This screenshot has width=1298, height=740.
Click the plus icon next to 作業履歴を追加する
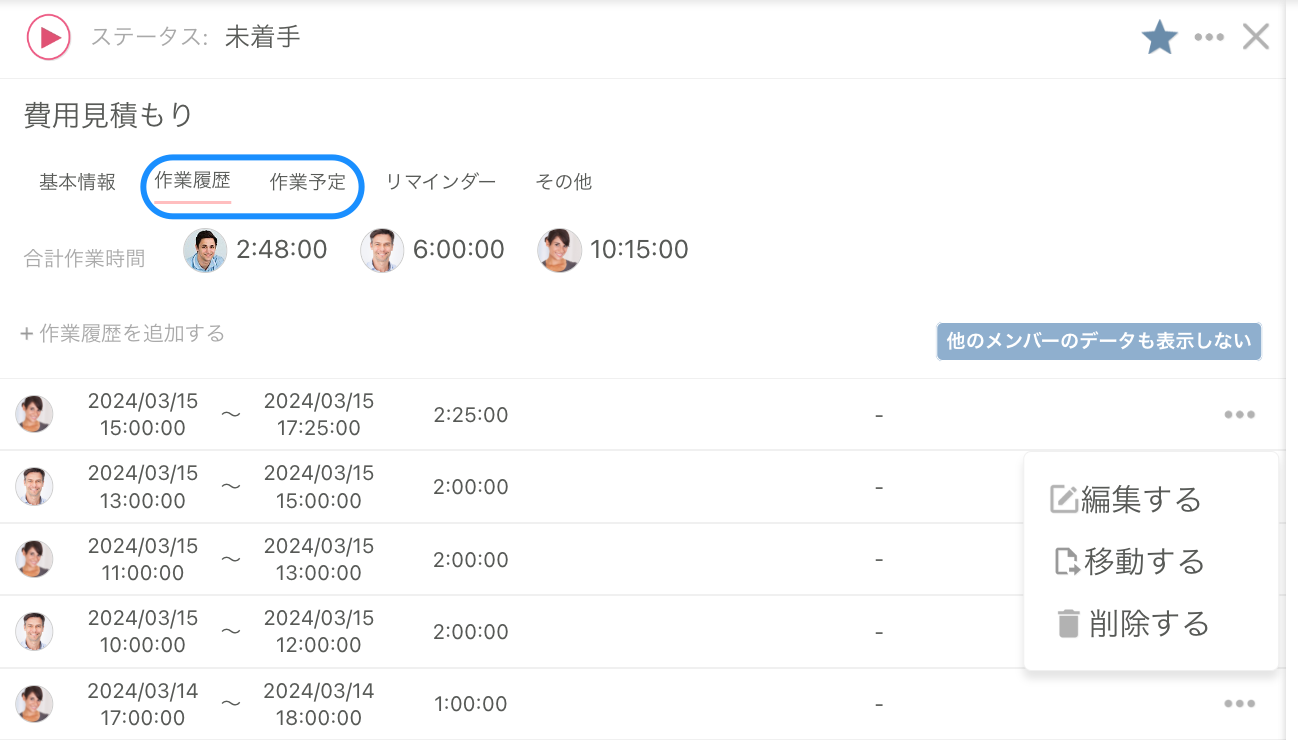[x=25, y=333]
